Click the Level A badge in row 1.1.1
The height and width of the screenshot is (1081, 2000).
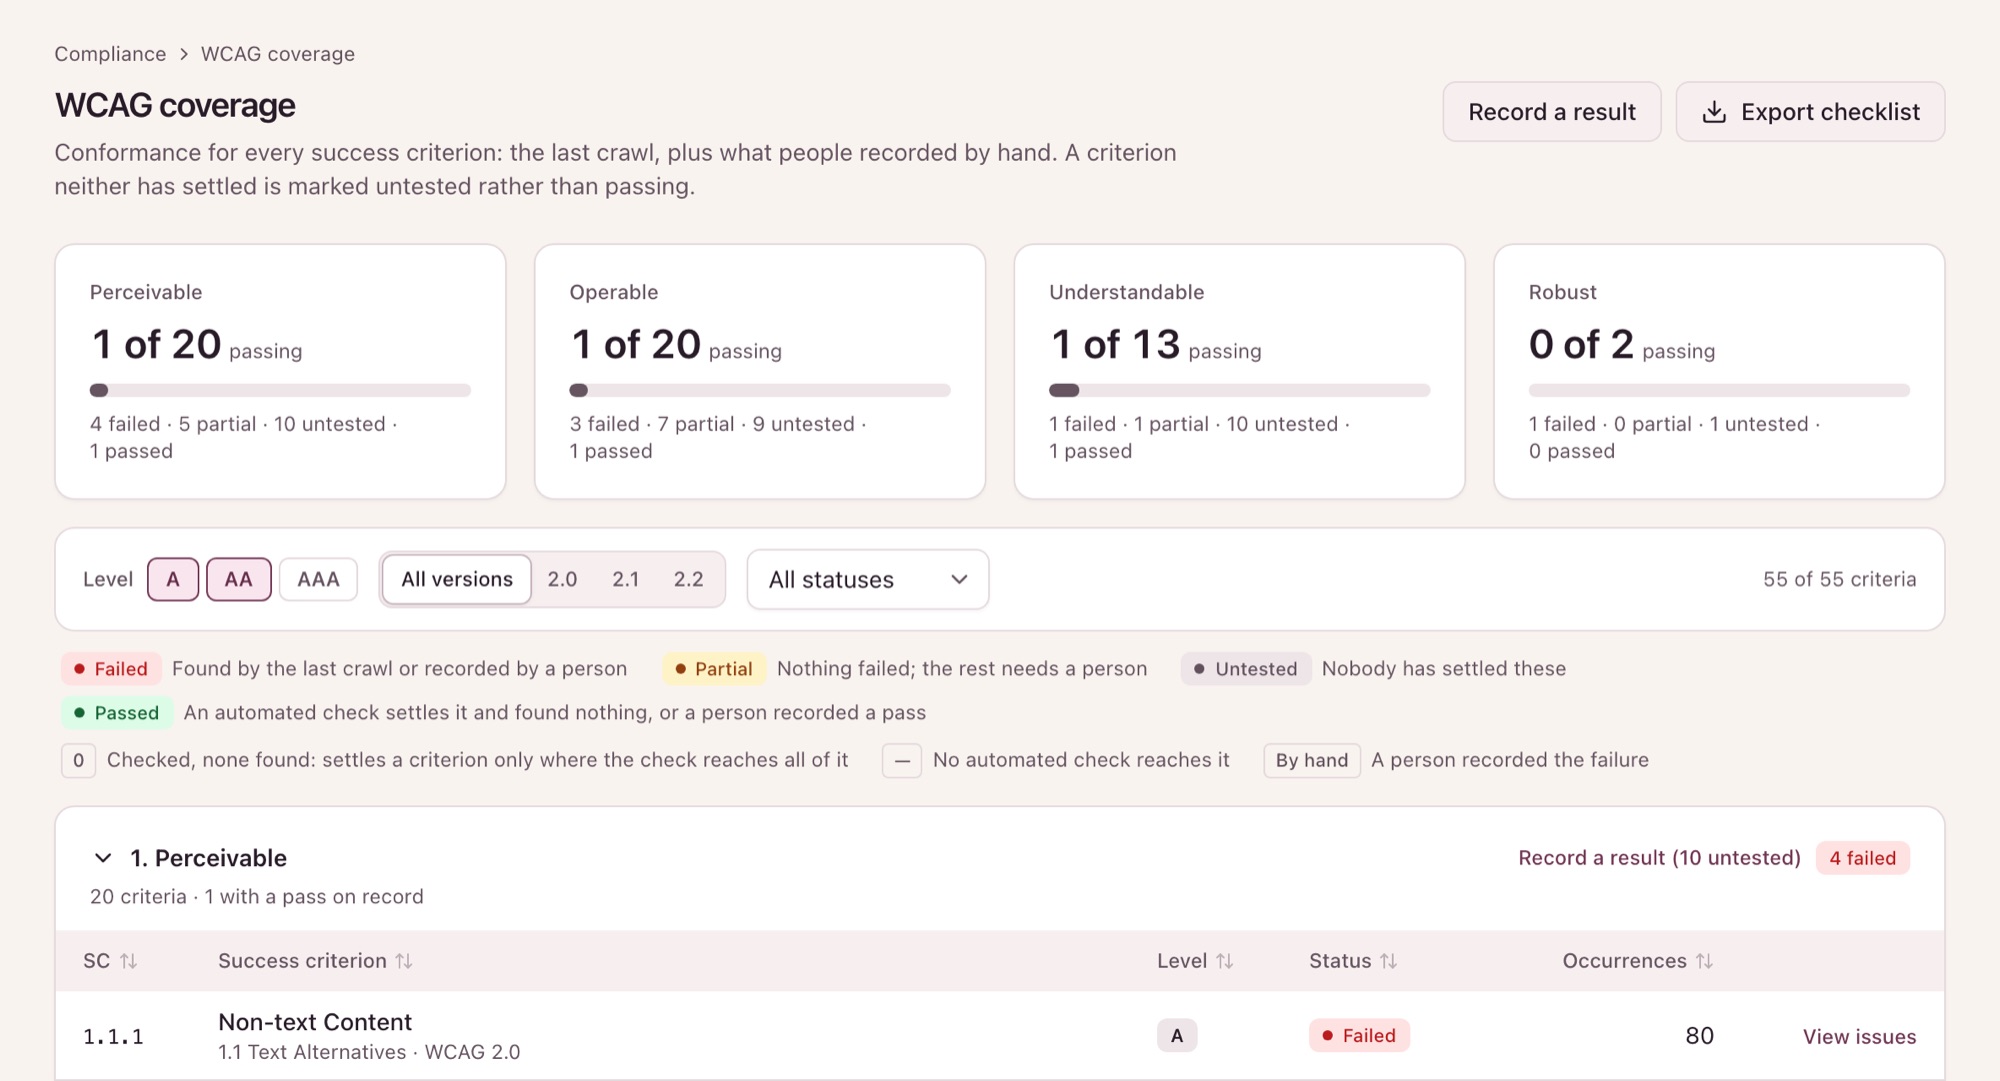click(1177, 1036)
